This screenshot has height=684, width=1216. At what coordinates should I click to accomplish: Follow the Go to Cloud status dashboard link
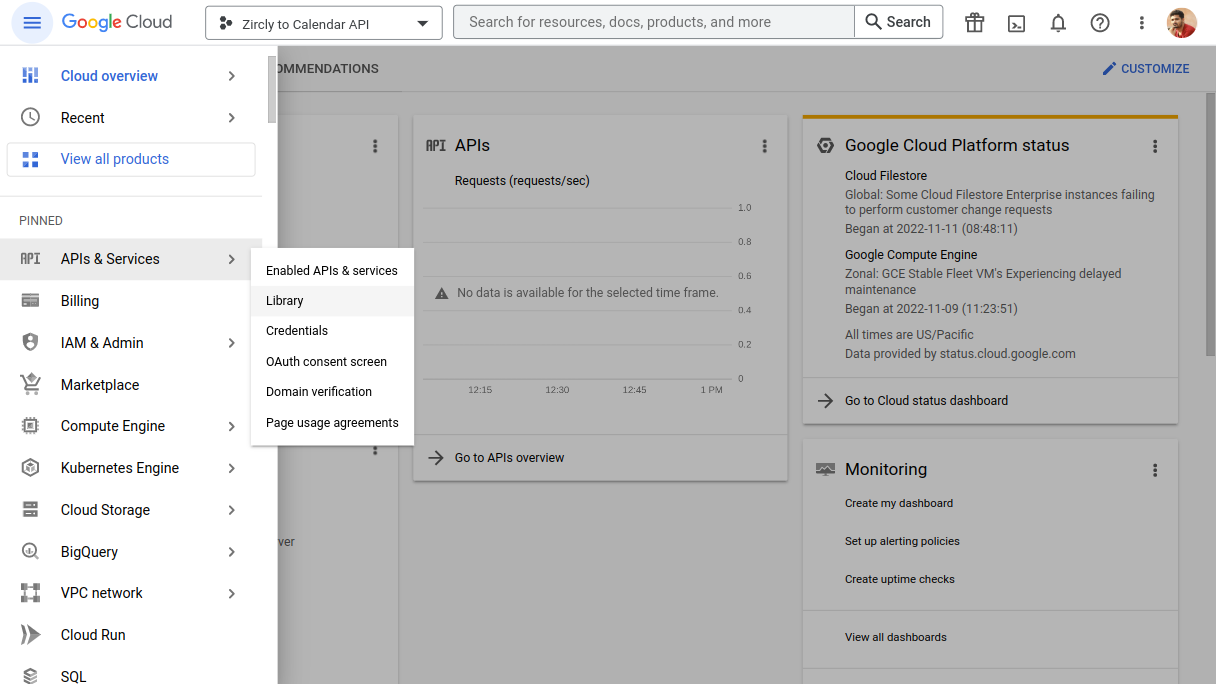pyautogui.click(x=926, y=401)
